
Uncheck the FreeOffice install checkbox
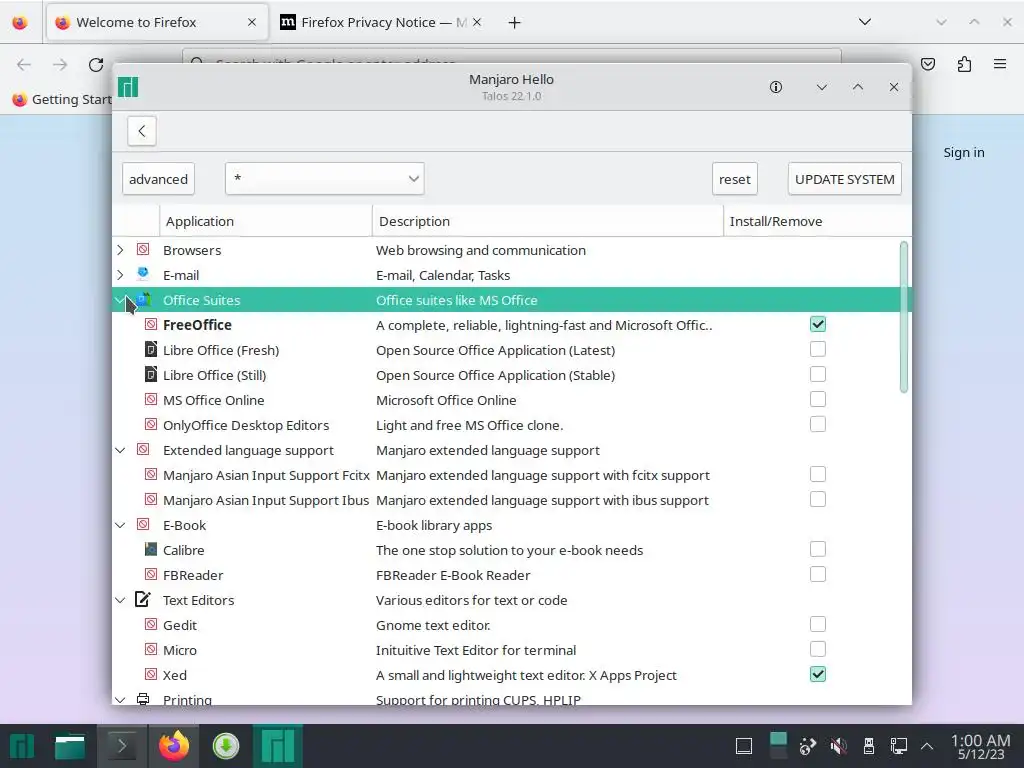click(x=818, y=324)
